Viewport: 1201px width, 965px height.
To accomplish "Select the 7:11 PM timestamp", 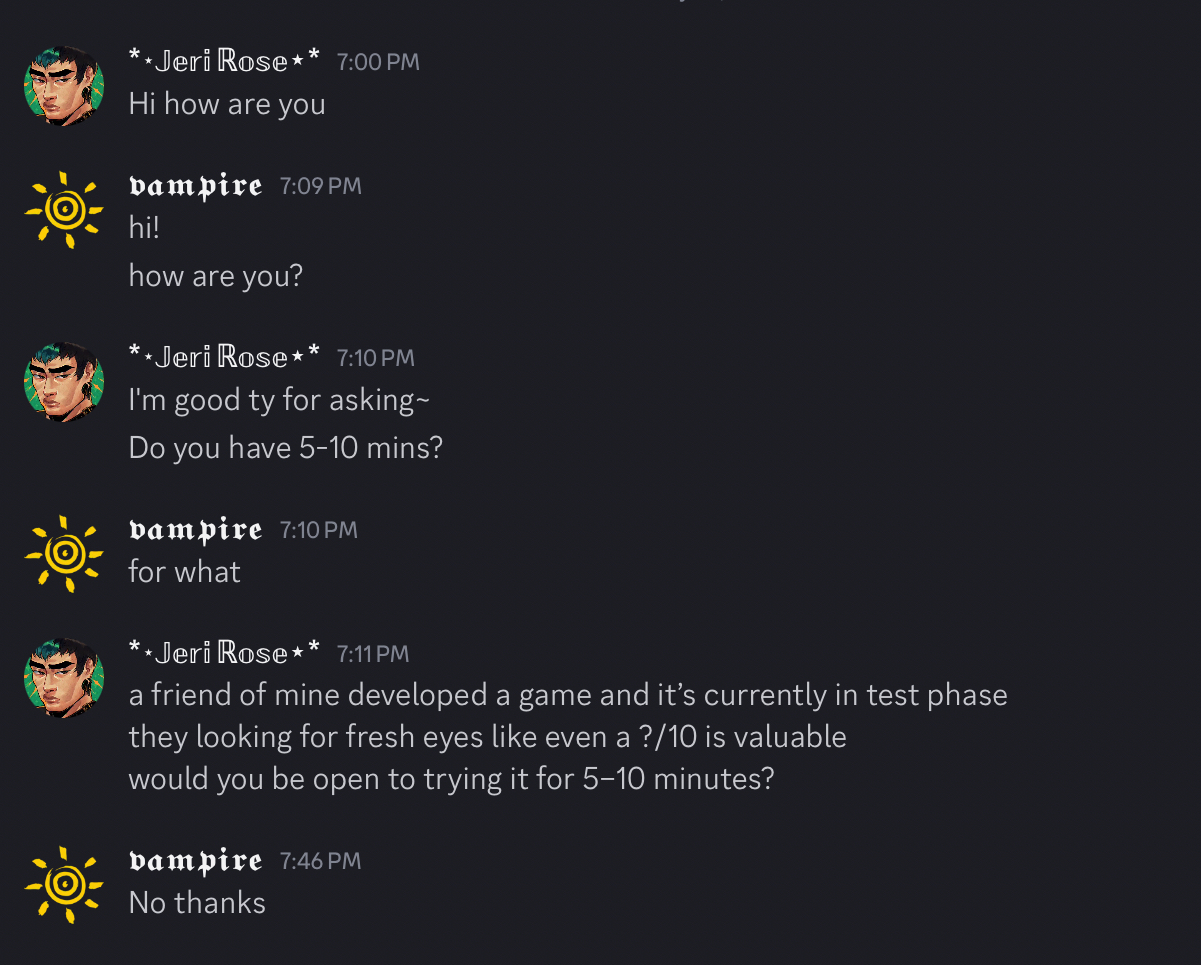I will 373,654.
